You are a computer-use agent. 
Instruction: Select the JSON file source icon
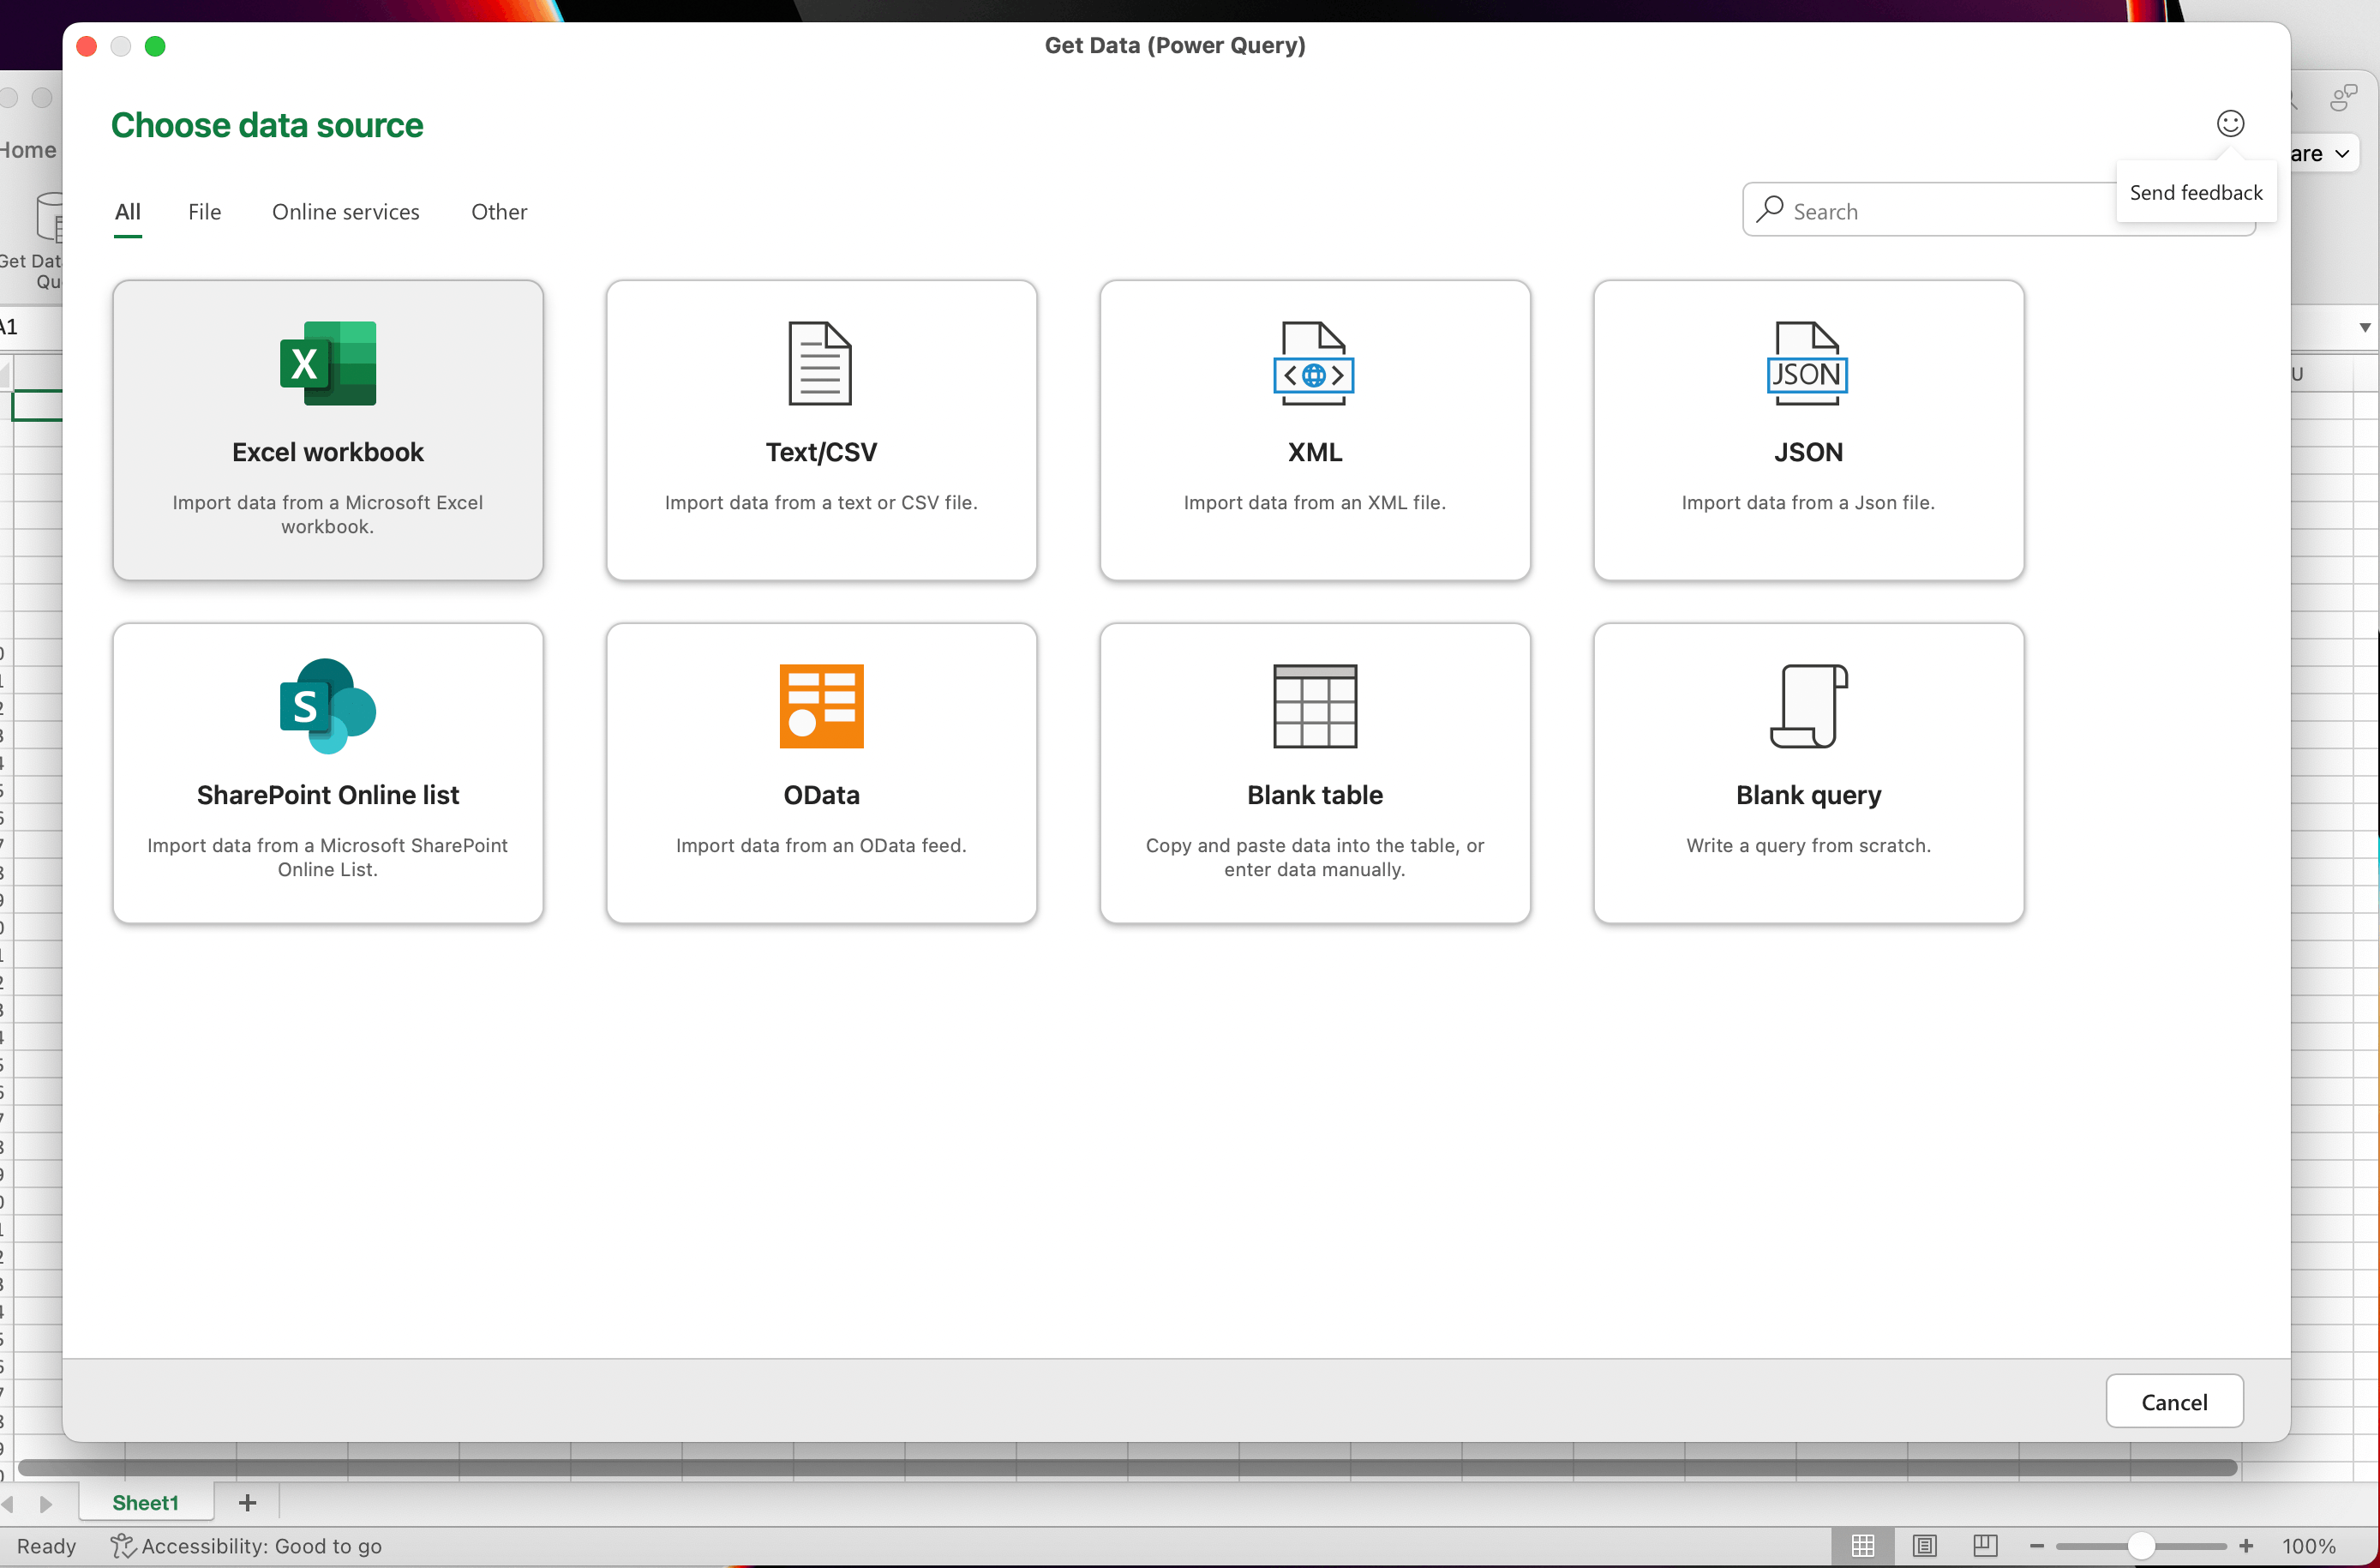point(1807,363)
